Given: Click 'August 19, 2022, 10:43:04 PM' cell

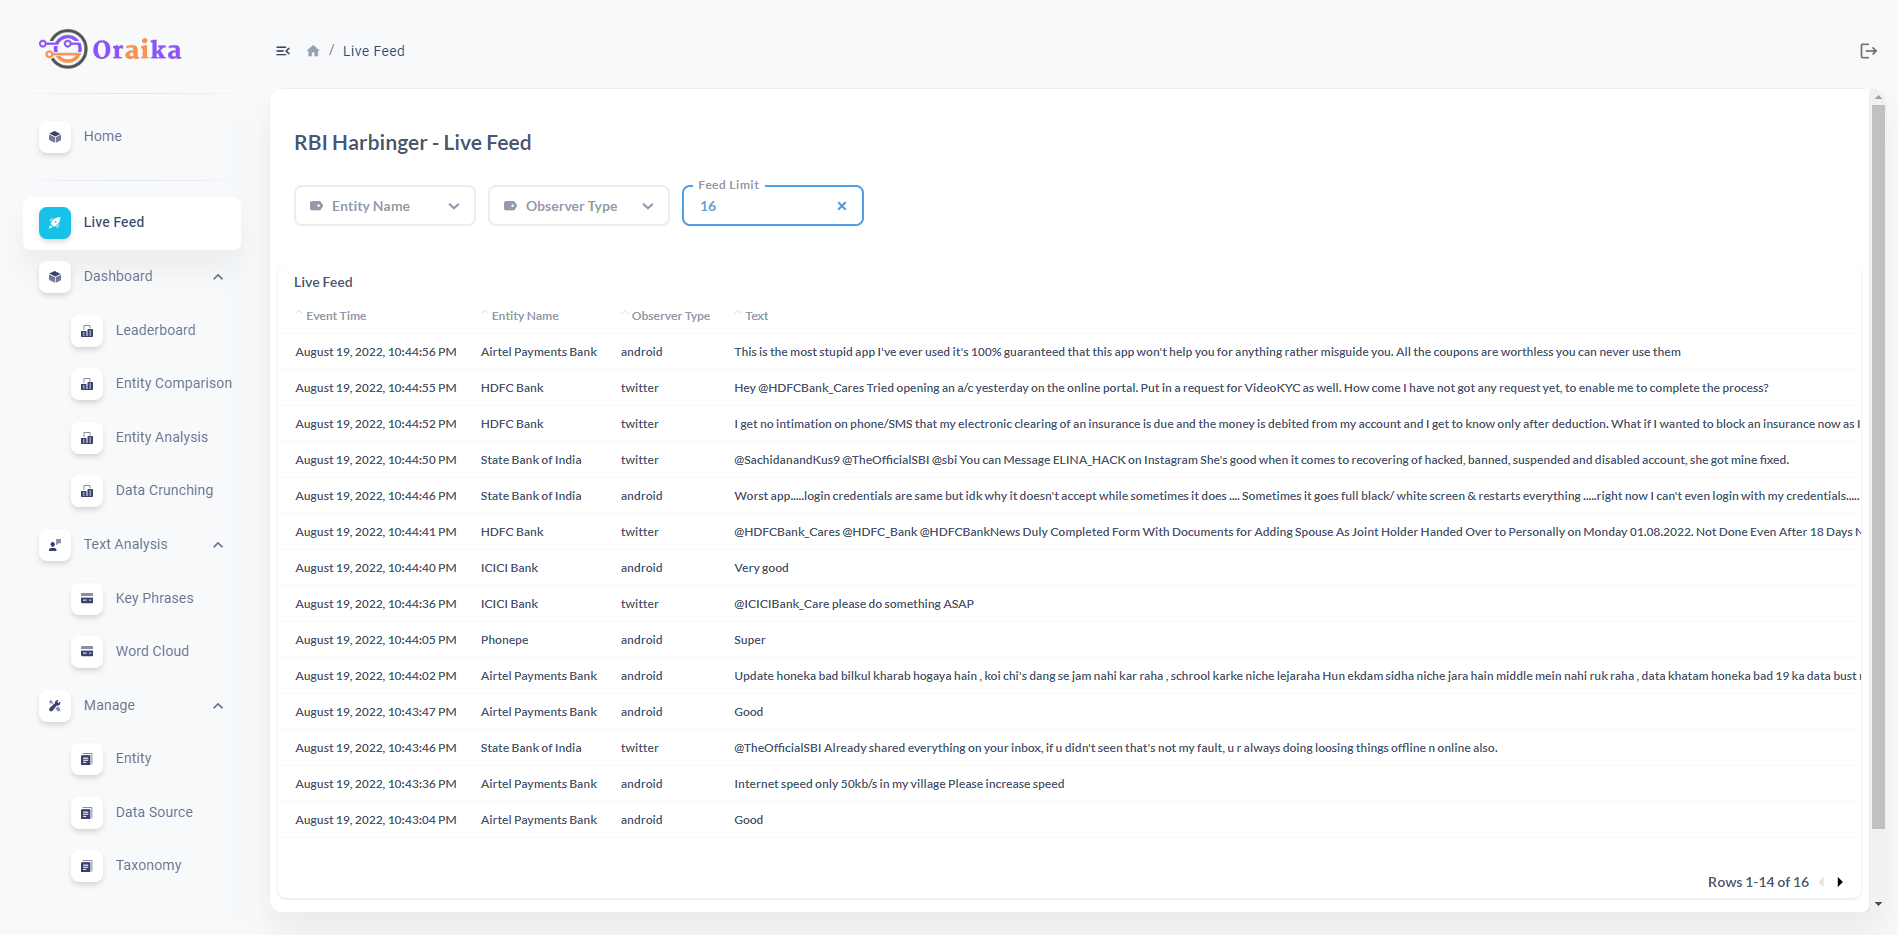Looking at the screenshot, I should pyautogui.click(x=376, y=820).
